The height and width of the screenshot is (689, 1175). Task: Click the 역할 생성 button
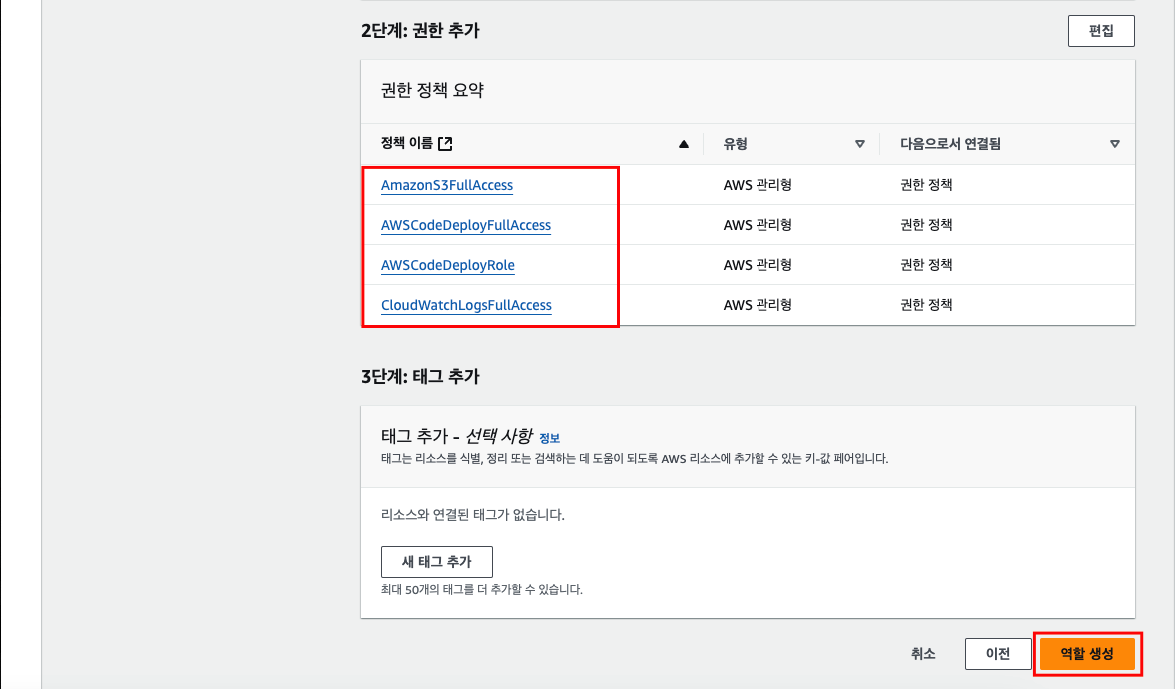[1087, 654]
